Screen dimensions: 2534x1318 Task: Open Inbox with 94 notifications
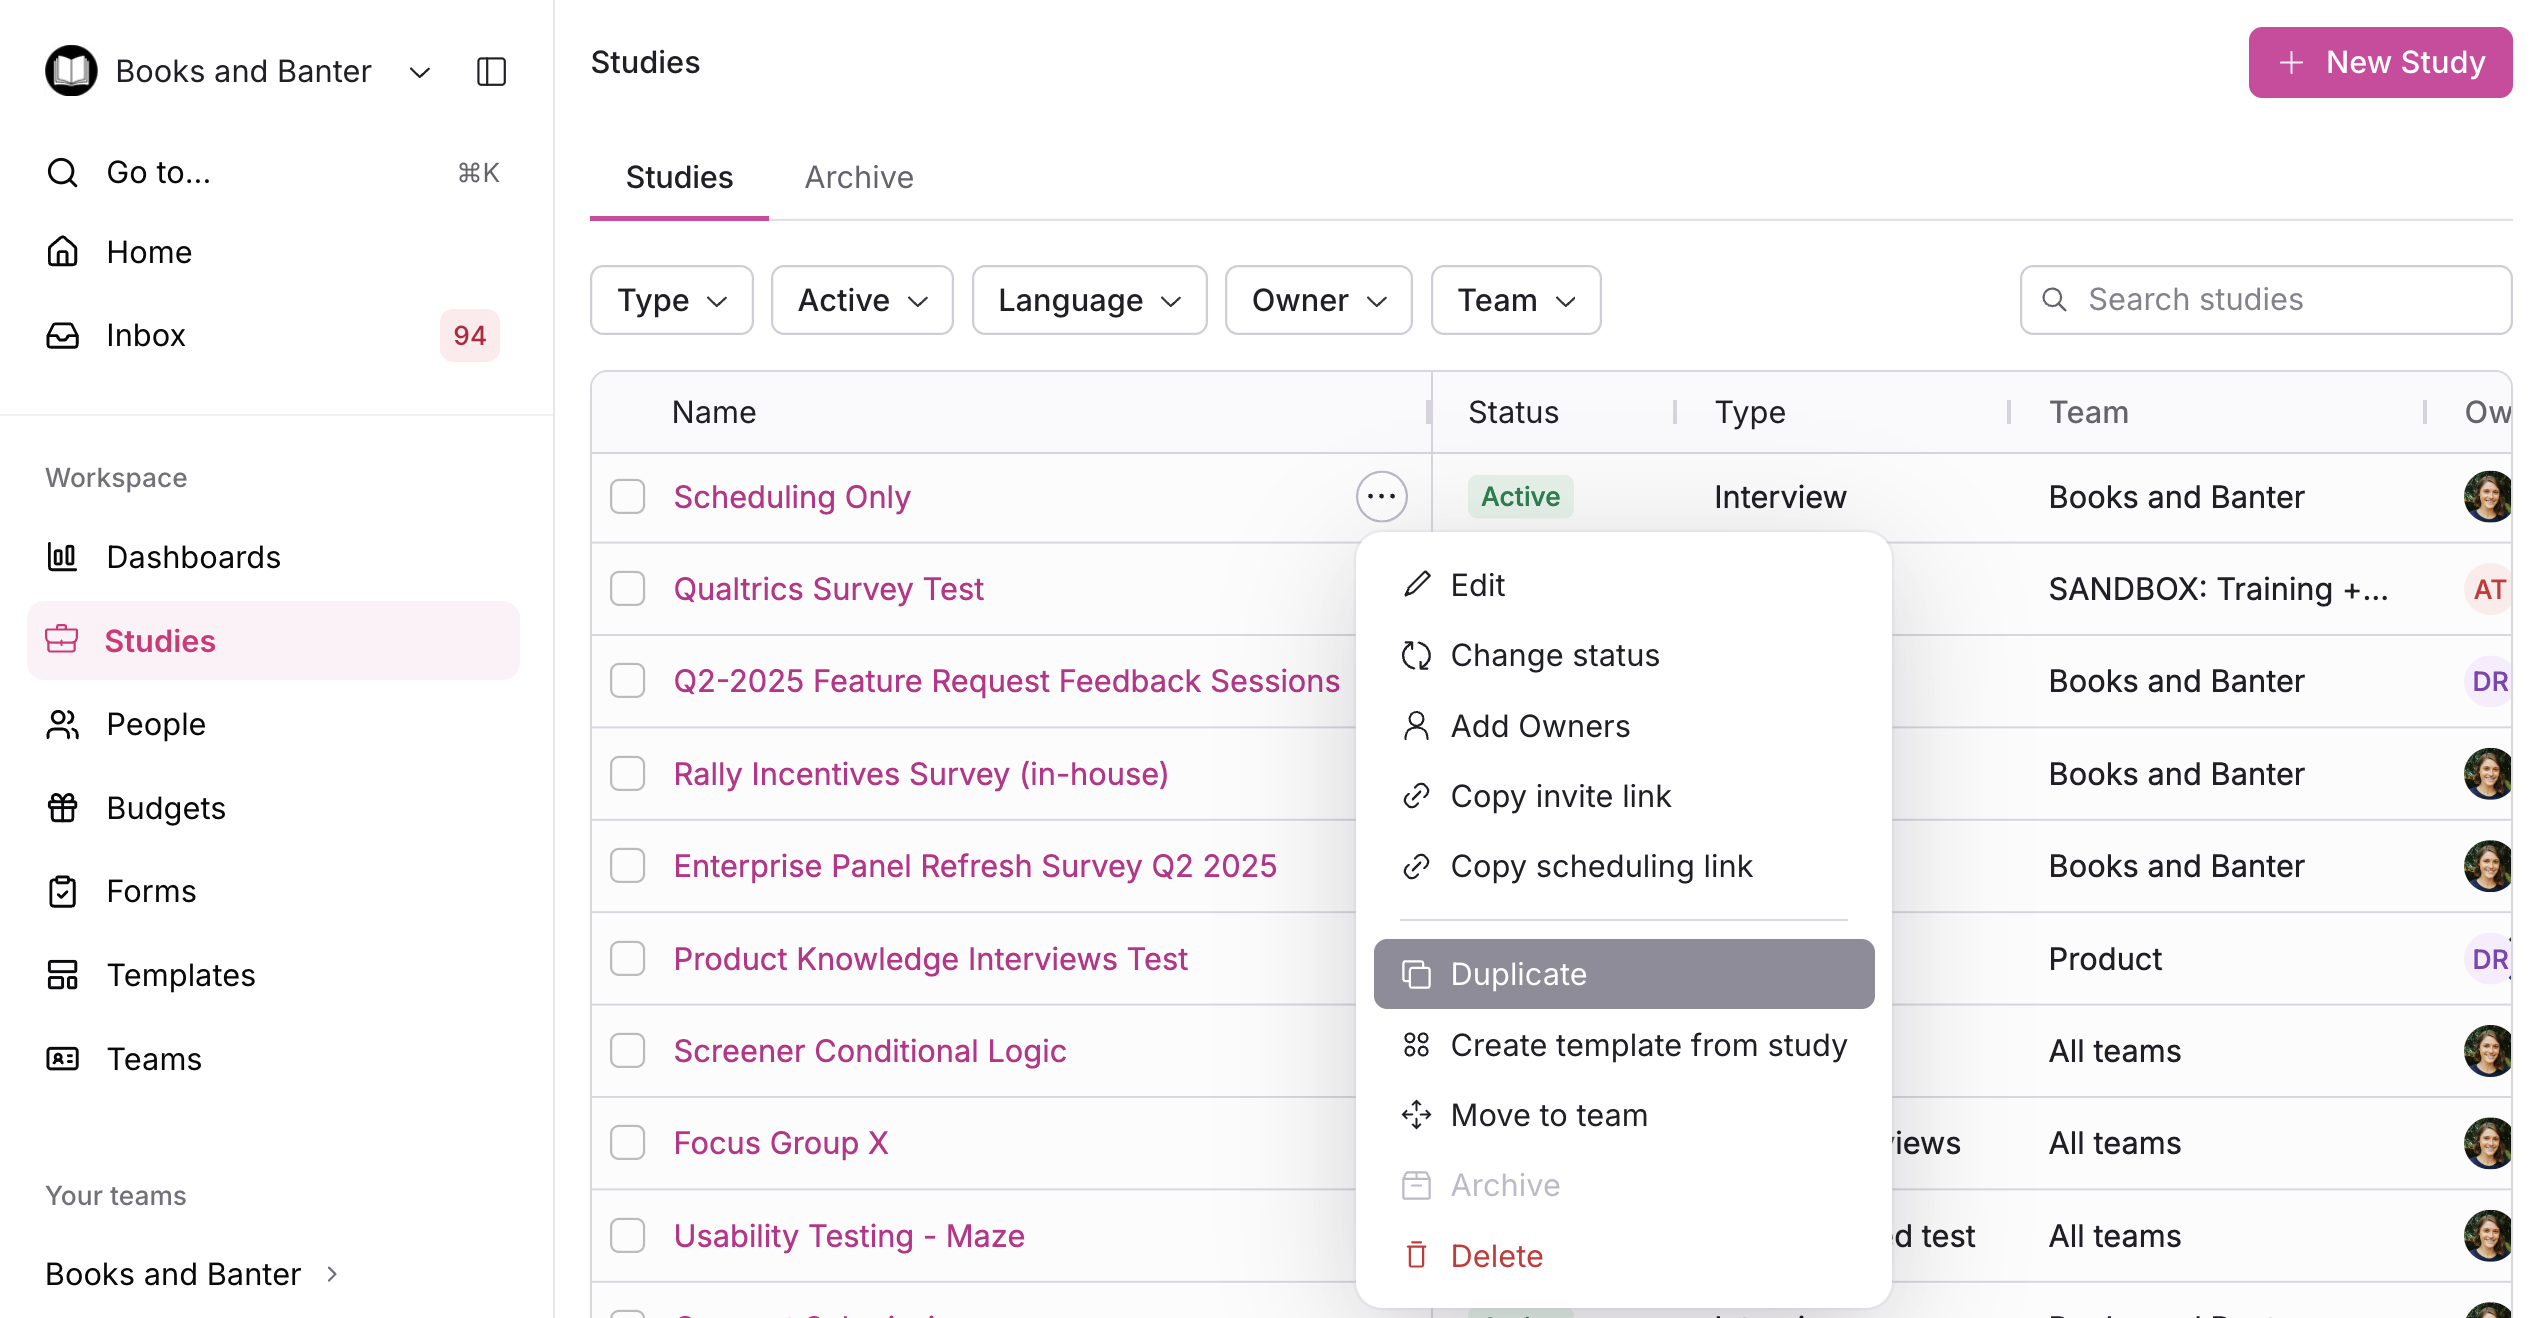tap(146, 335)
